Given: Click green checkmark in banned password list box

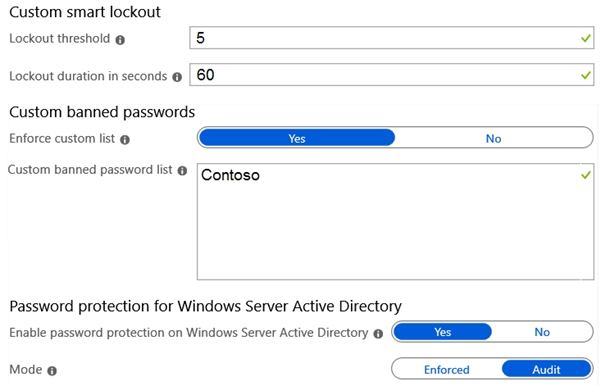Looking at the screenshot, I should click(x=585, y=175).
